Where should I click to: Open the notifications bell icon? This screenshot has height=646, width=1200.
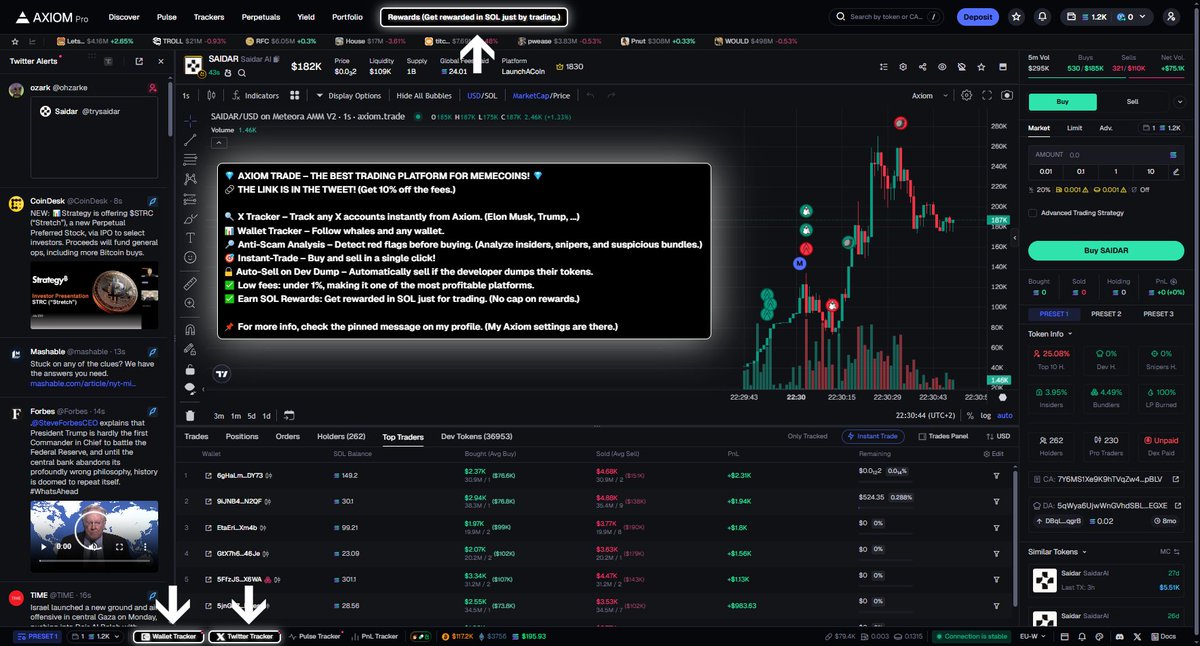point(1043,17)
